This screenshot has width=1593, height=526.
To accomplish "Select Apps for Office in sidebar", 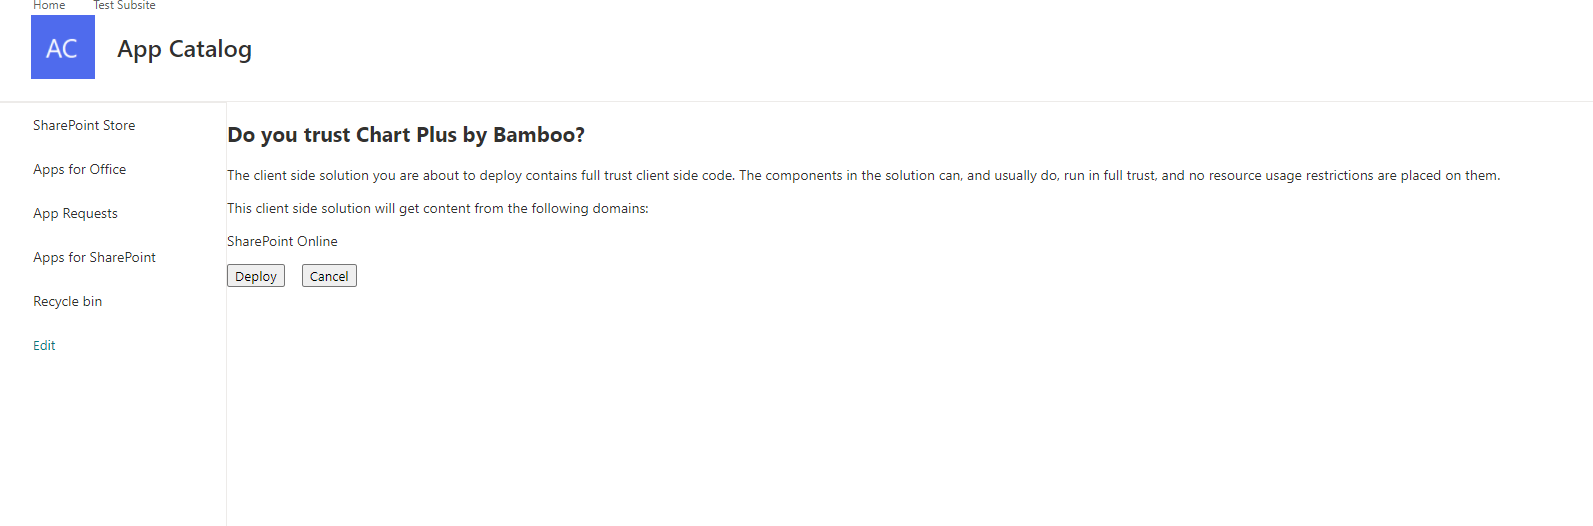I will click(x=79, y=169).
